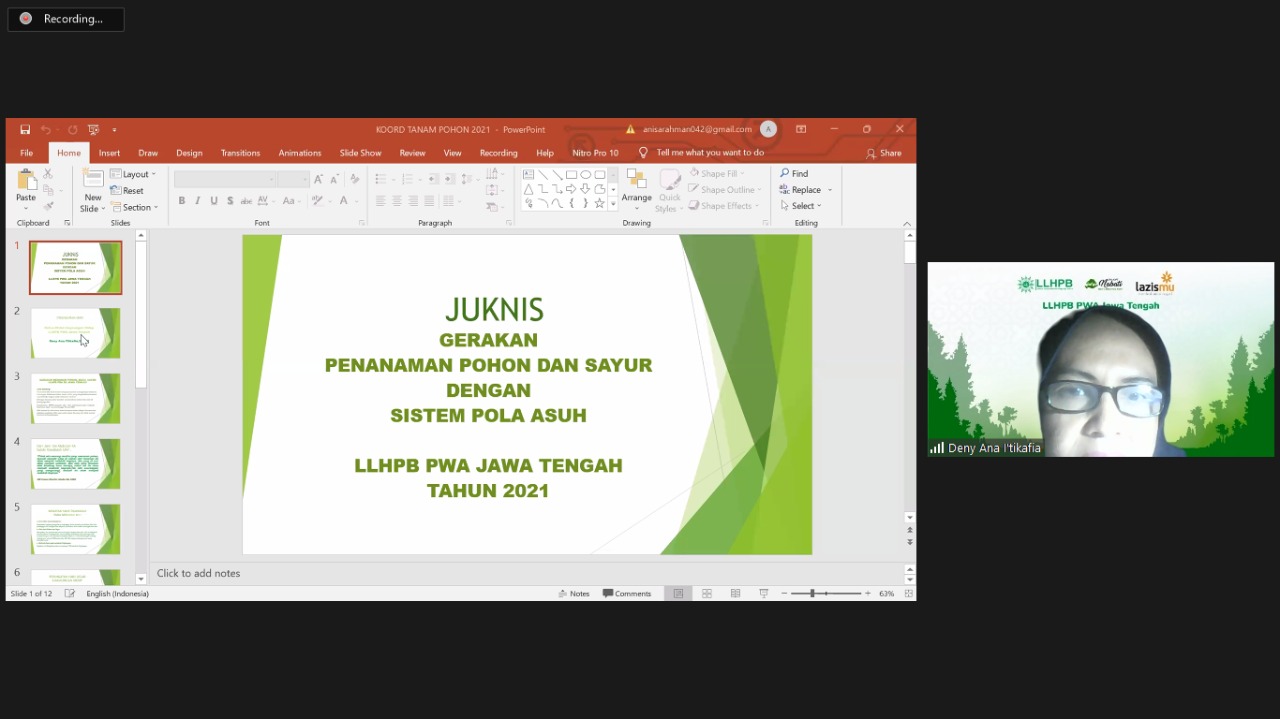Toggle the Comments pane in status bar
Viewport: 1280px width, 719px height.
(627, 593)
